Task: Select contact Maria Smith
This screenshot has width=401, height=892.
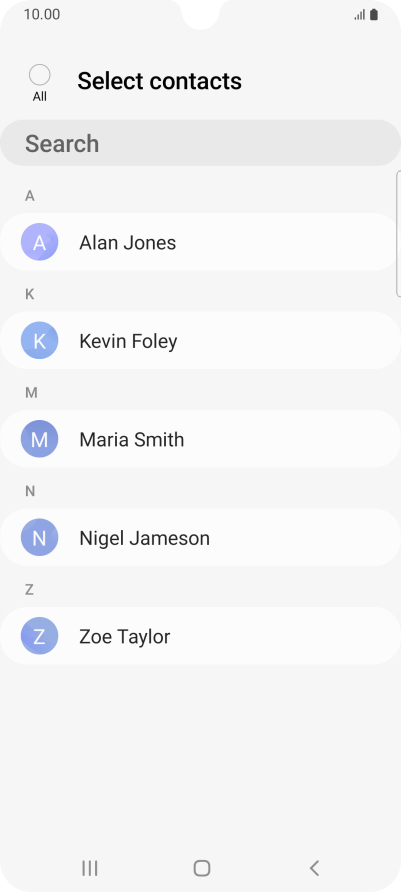Action: click(200, 439)
